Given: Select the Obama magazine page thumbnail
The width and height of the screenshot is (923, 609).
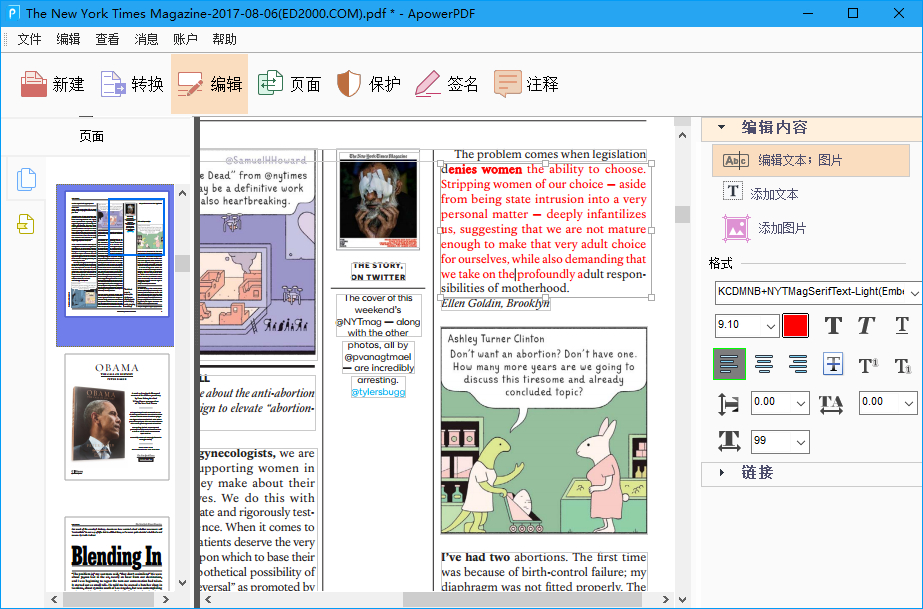Looking at the screenshot, I should (118, 415).
